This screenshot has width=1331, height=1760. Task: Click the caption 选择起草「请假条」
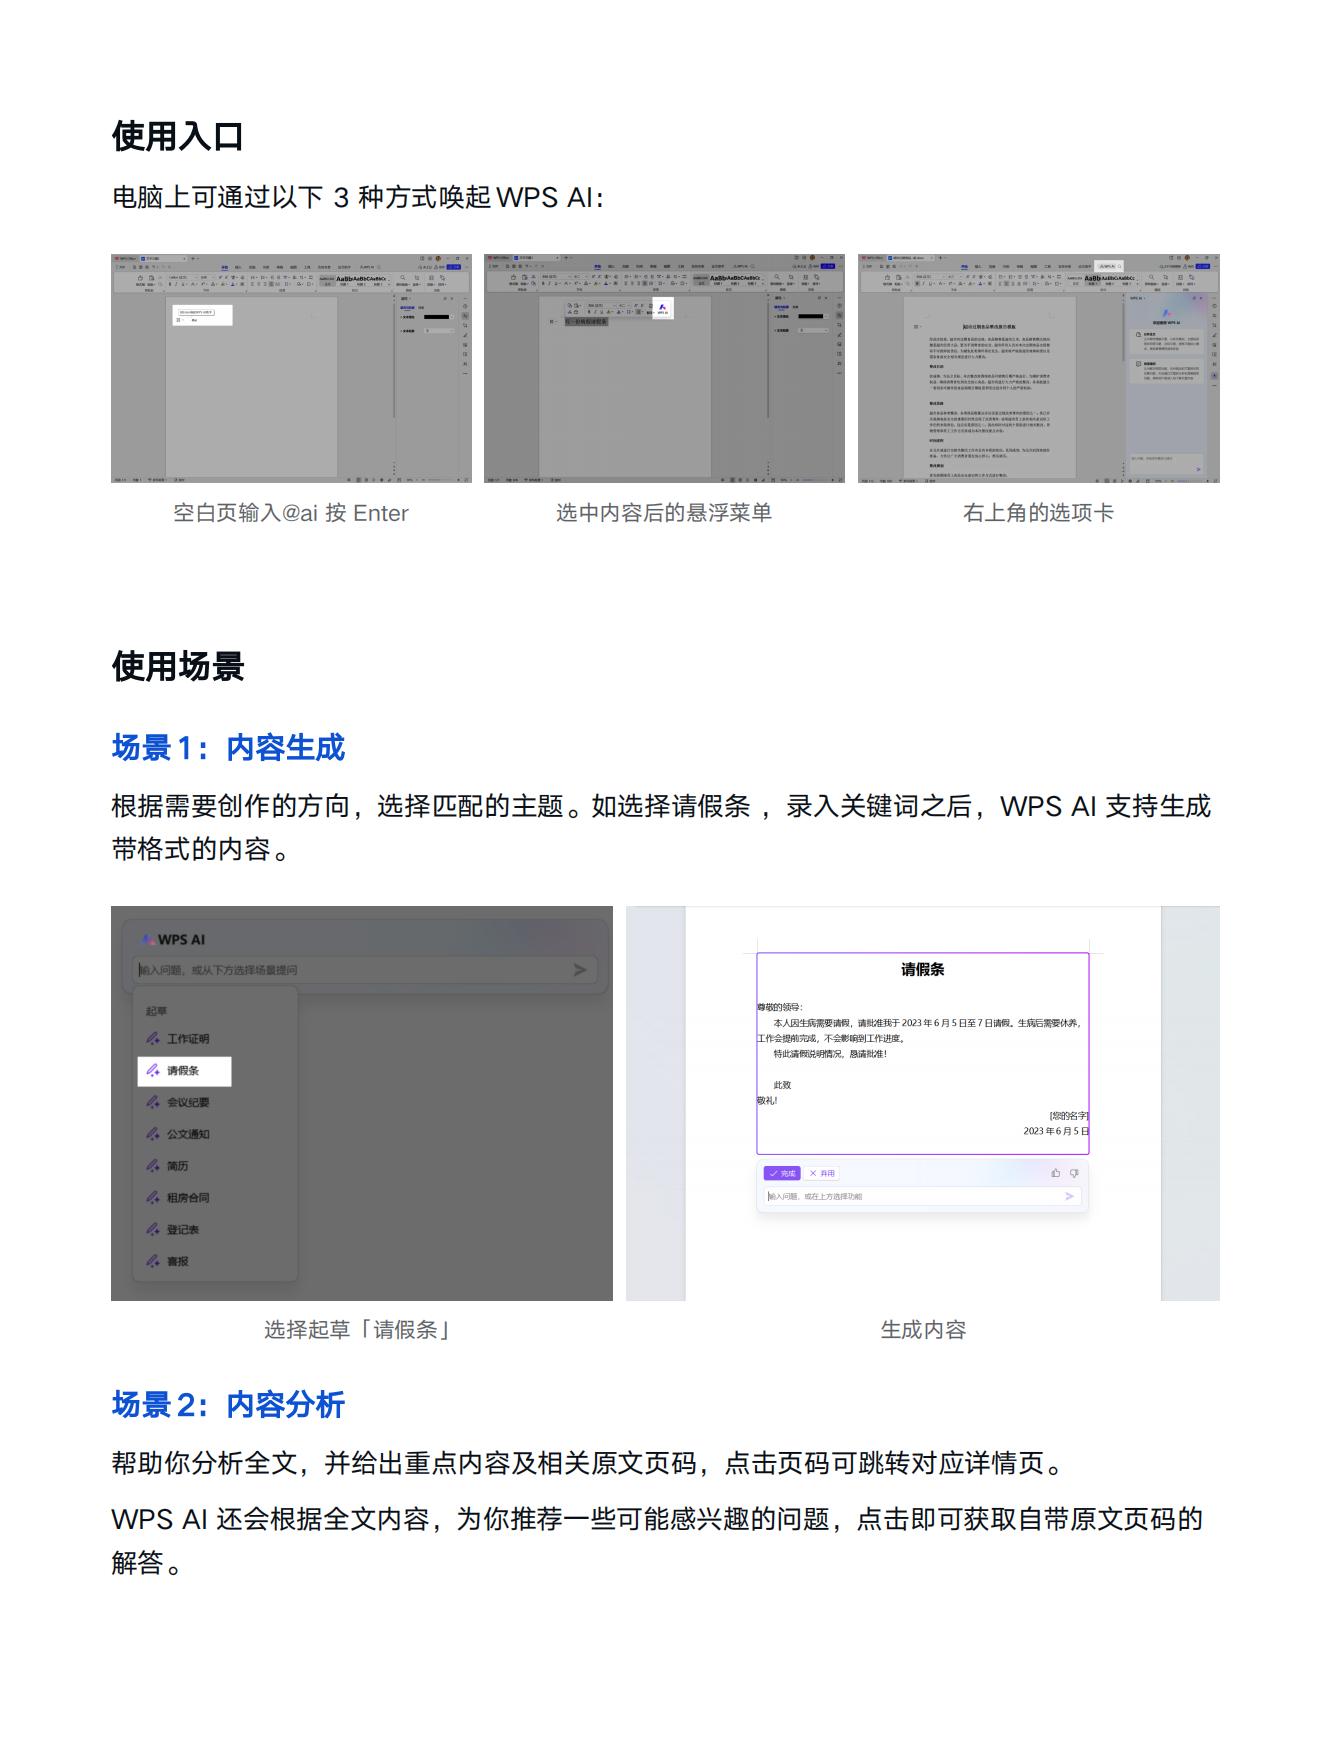[x=359, y=1330]
